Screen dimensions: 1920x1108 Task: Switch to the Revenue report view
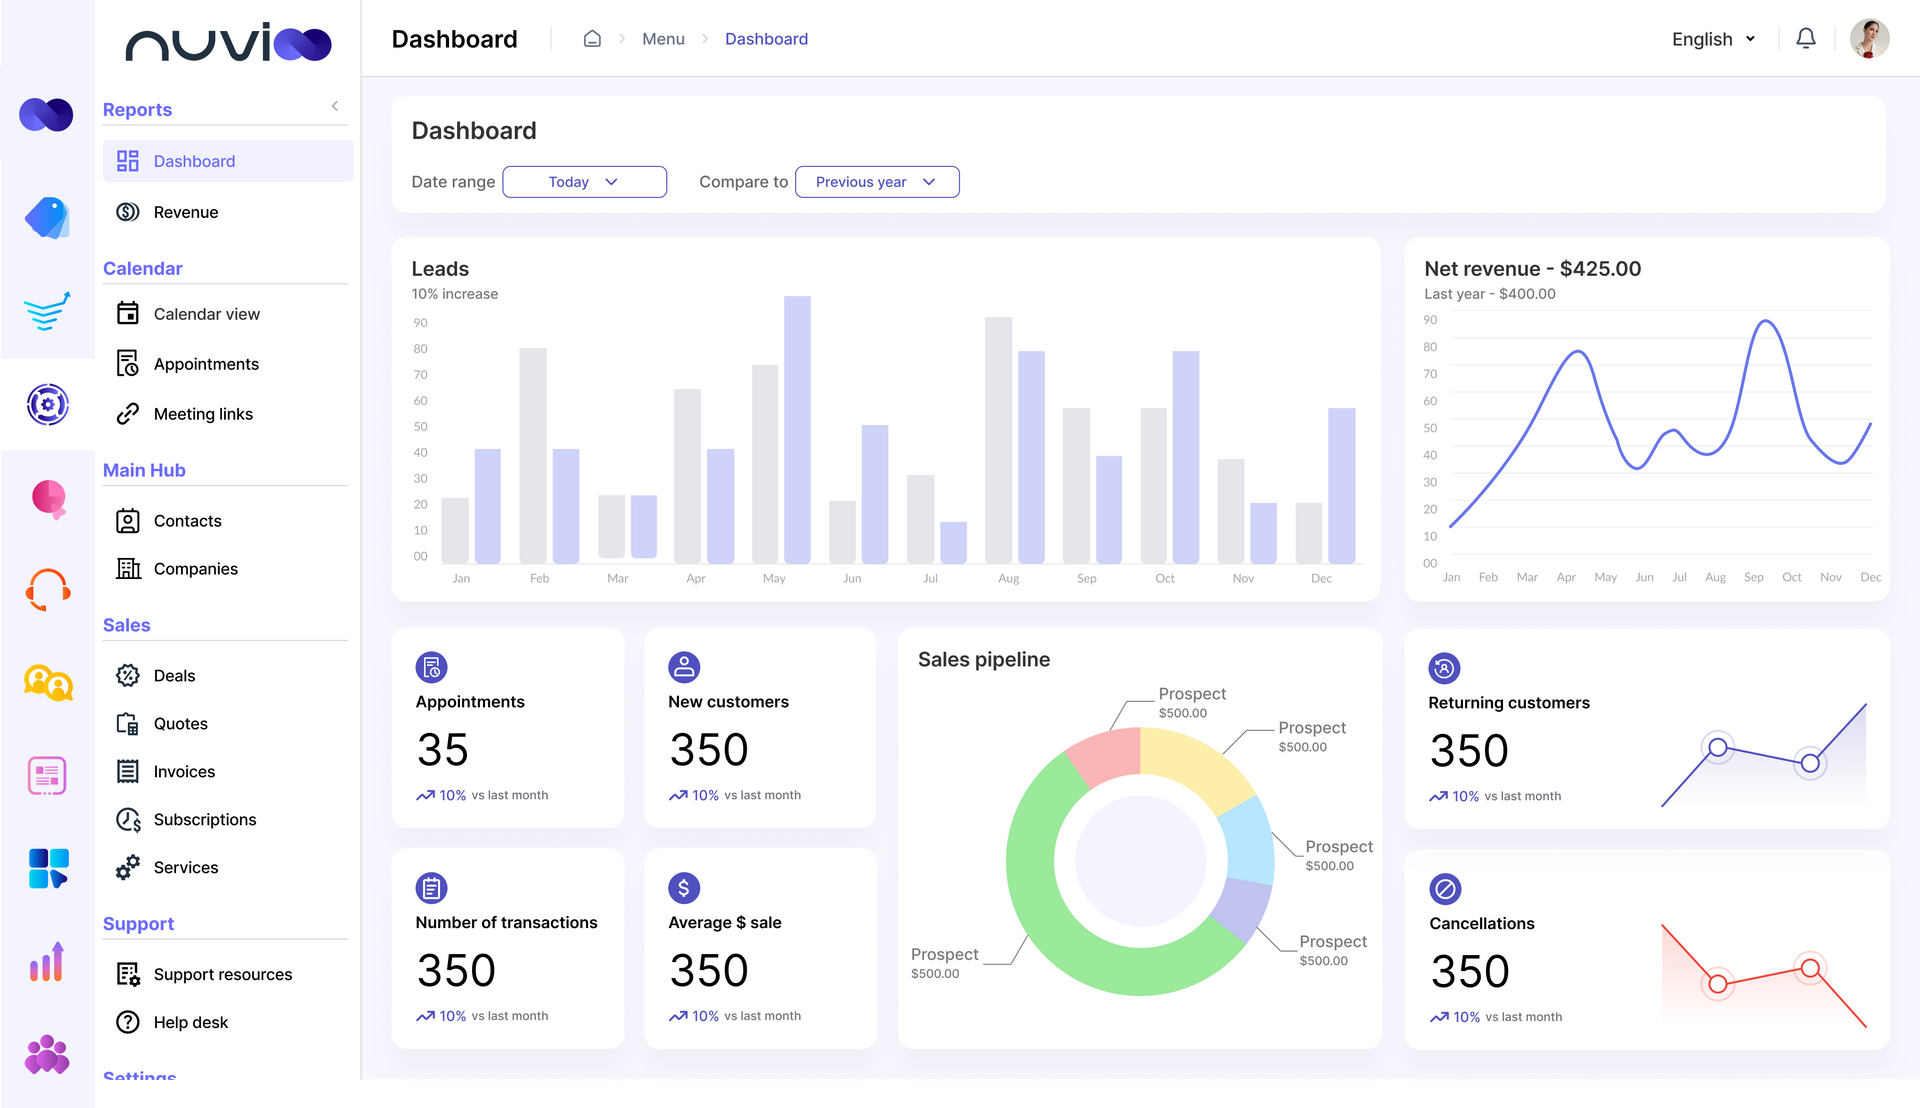click(185, 211)
